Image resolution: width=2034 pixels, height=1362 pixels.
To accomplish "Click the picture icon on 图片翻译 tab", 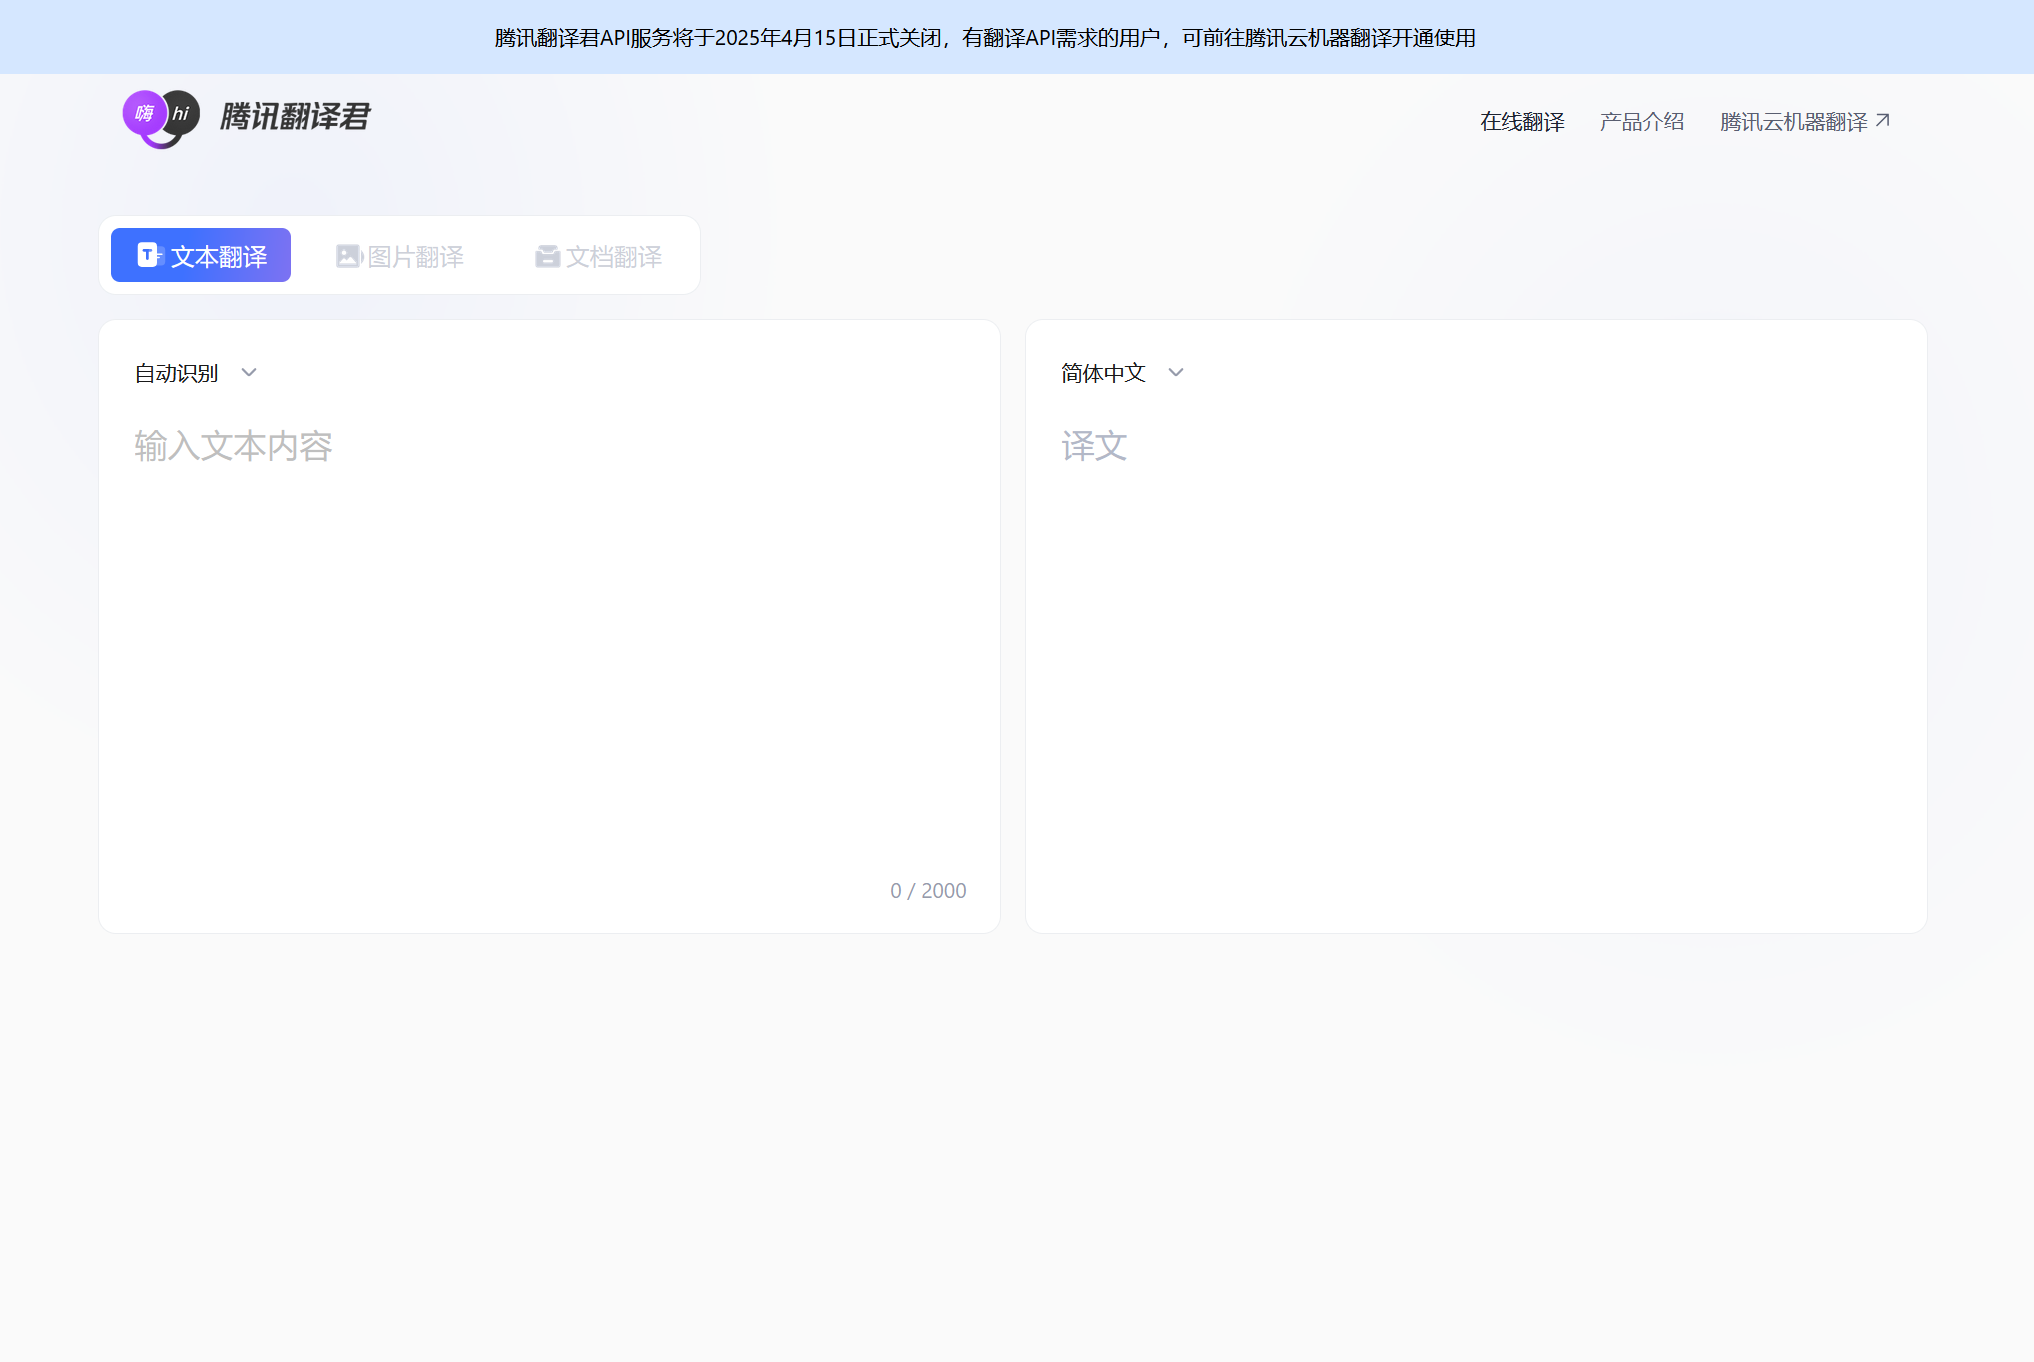I will 347,255.
